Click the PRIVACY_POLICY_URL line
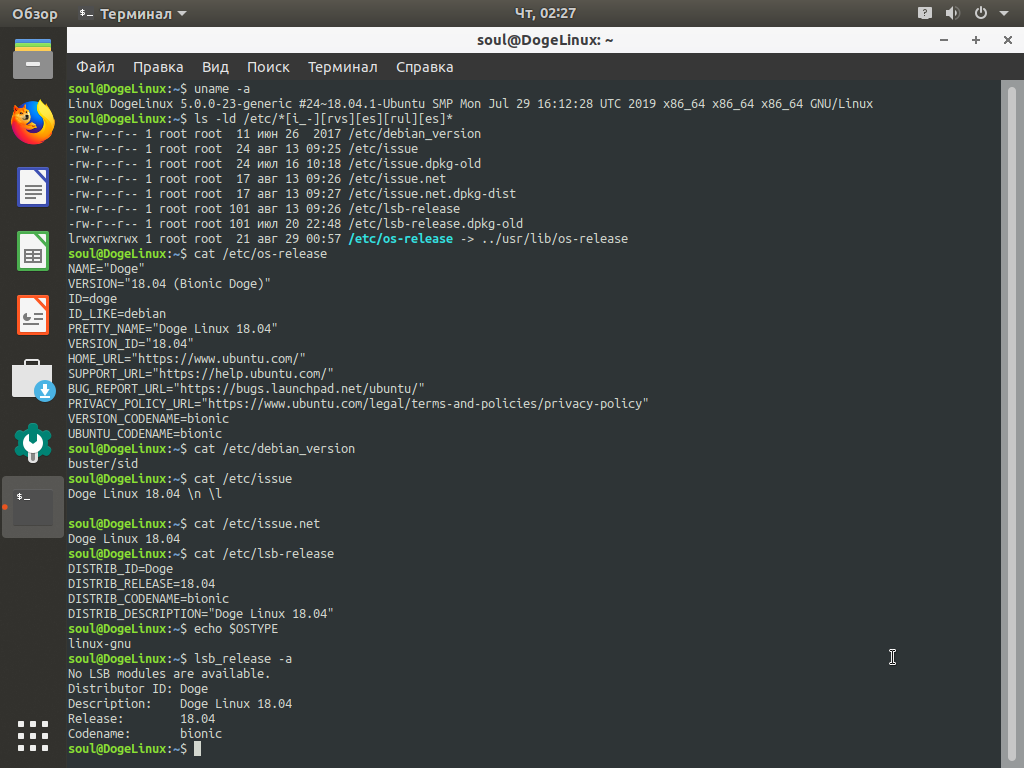 358,404
